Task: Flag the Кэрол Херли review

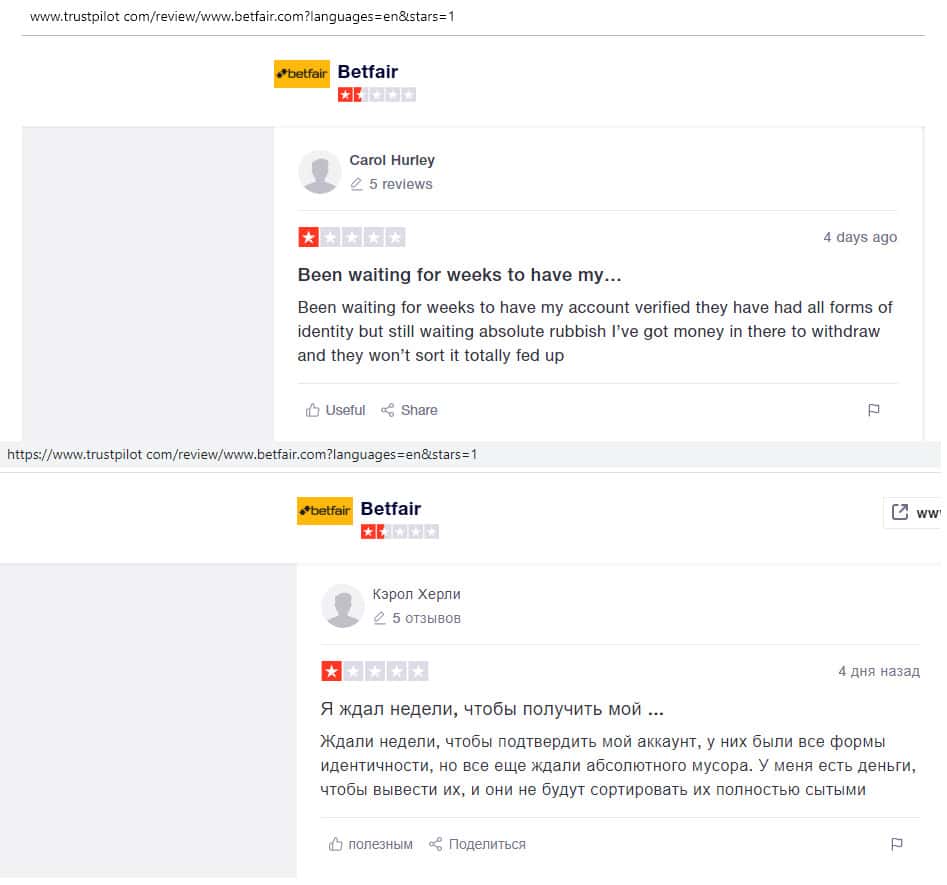Action: point(896,844)
